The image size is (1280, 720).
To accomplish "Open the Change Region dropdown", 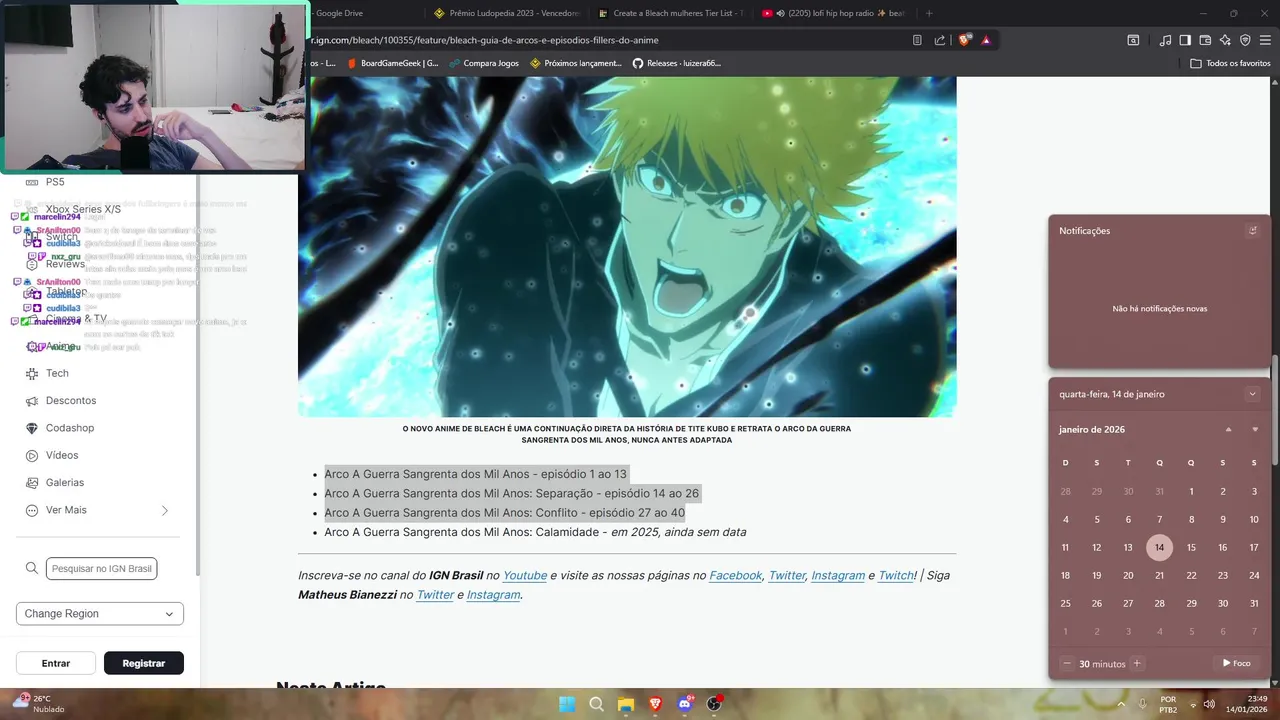I will click(x=100, y=614).
